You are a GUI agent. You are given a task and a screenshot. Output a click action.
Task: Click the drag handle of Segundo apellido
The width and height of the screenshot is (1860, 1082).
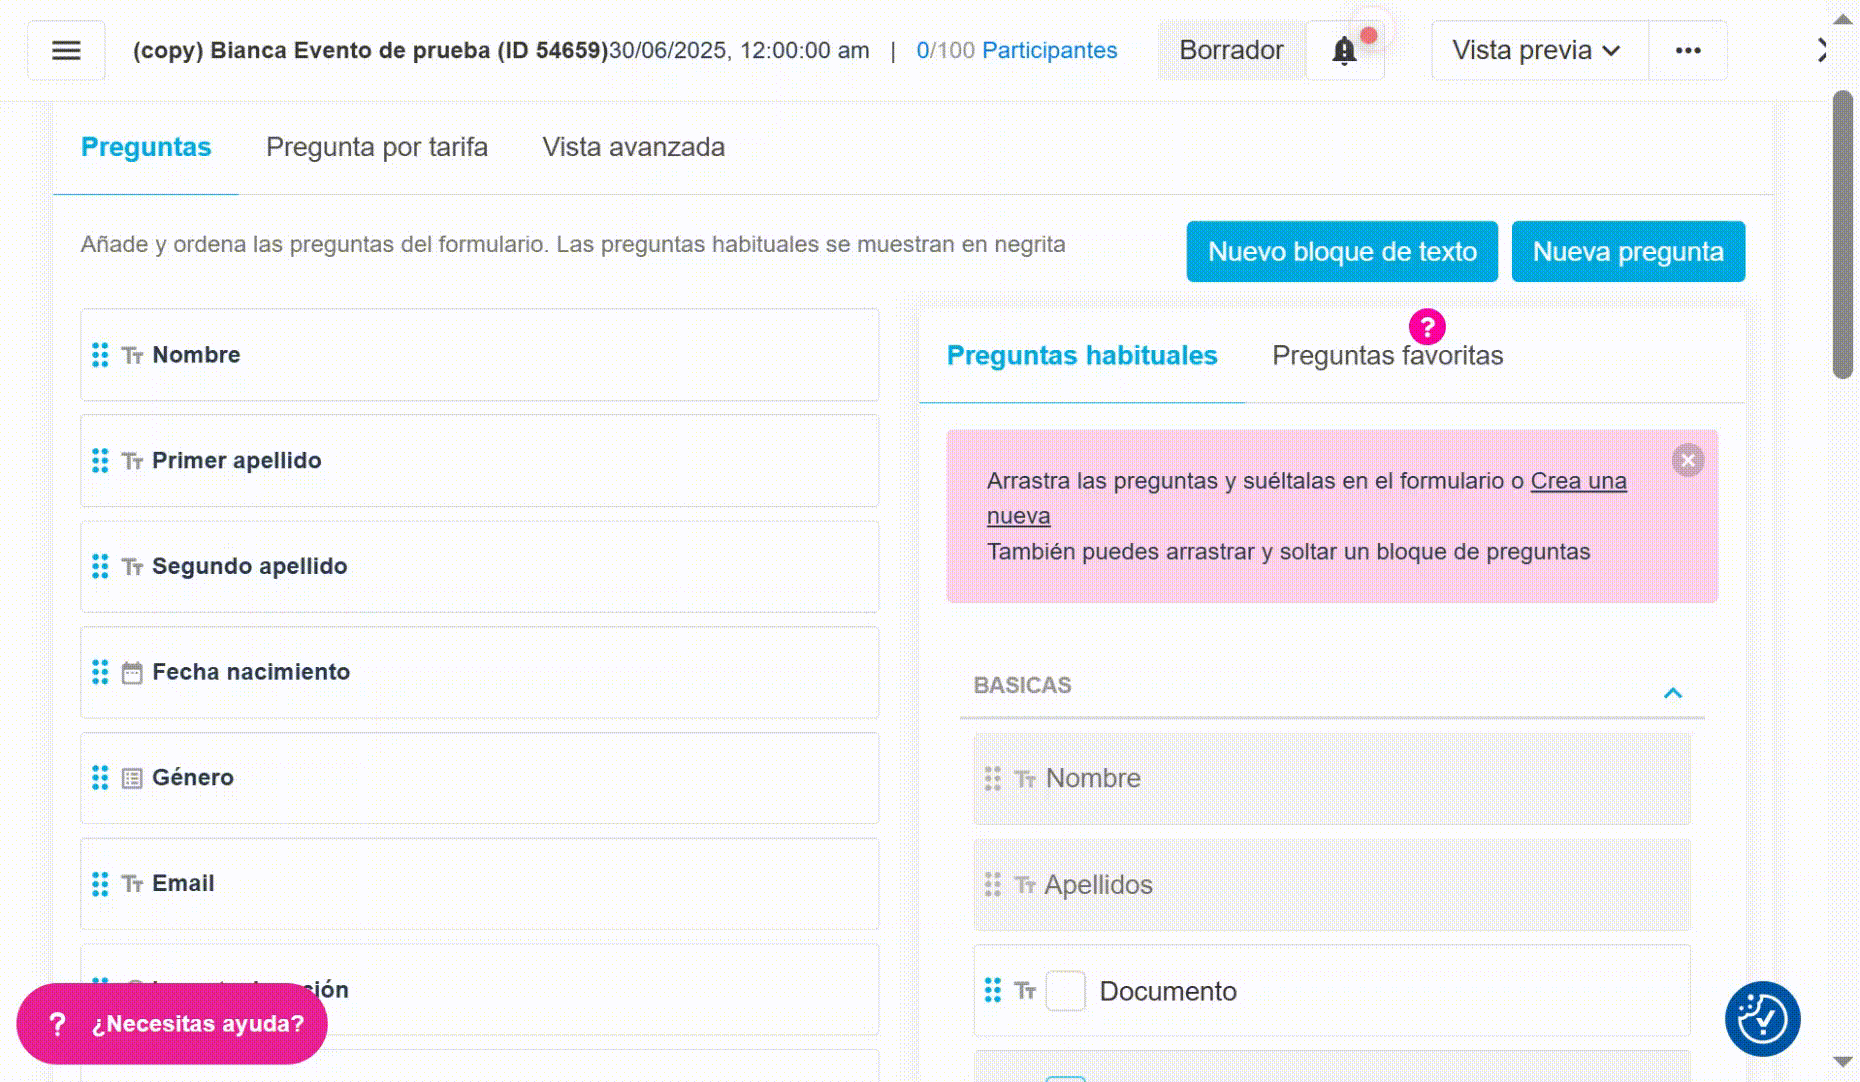tap(100, 566)
